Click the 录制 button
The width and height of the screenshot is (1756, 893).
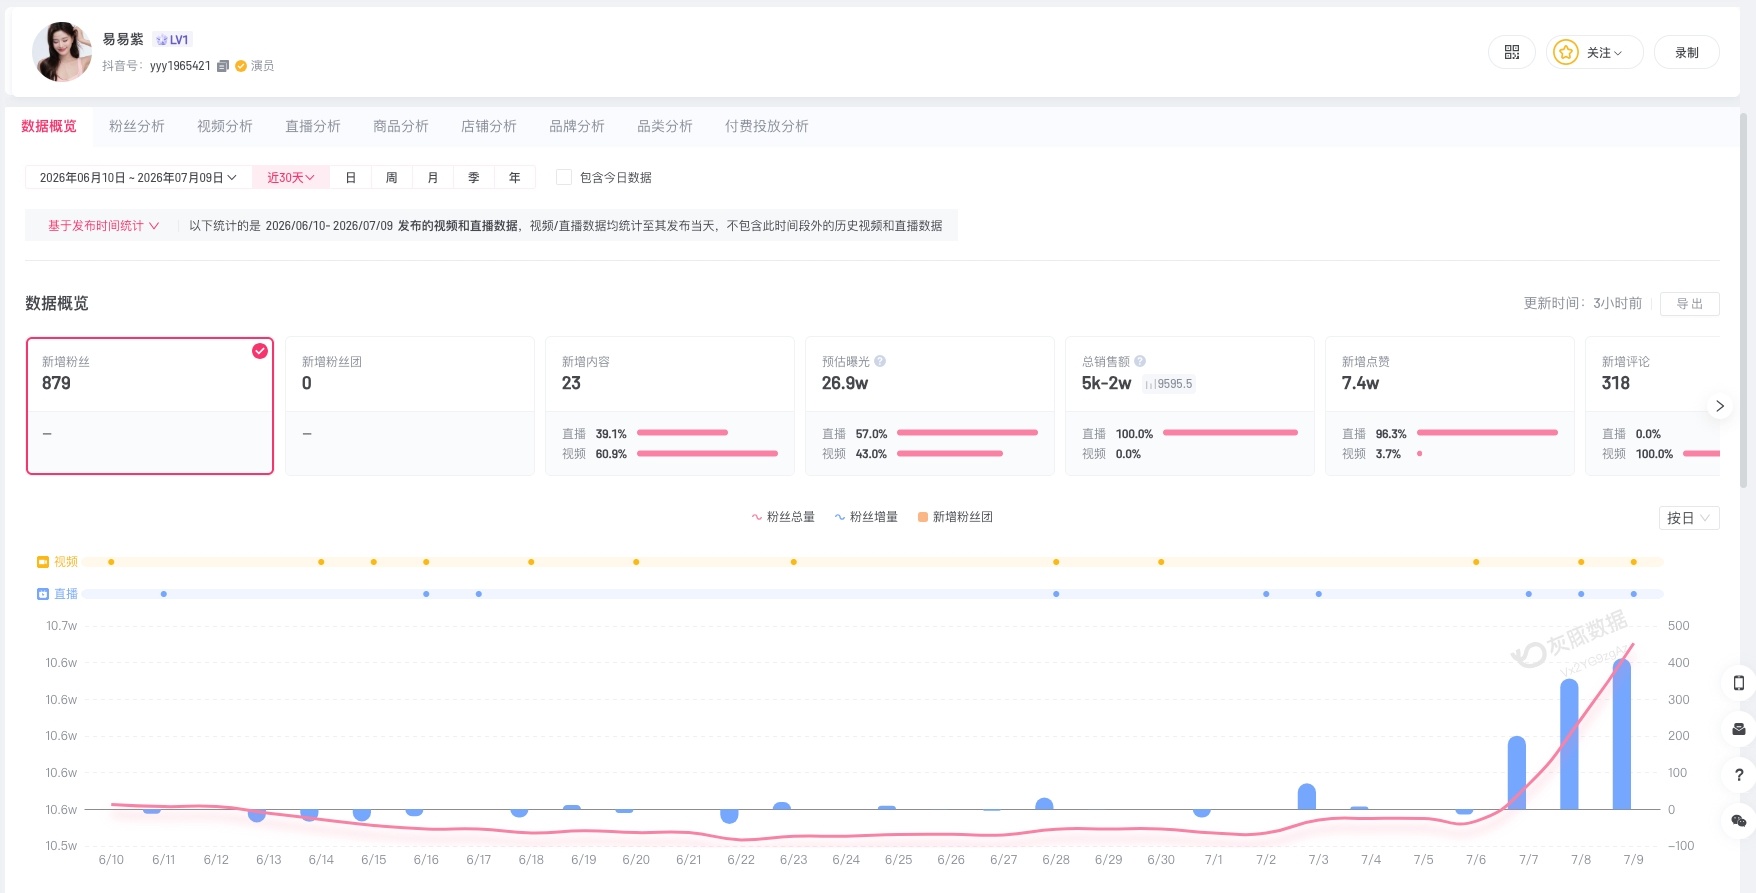click(x=1686, y=52)
